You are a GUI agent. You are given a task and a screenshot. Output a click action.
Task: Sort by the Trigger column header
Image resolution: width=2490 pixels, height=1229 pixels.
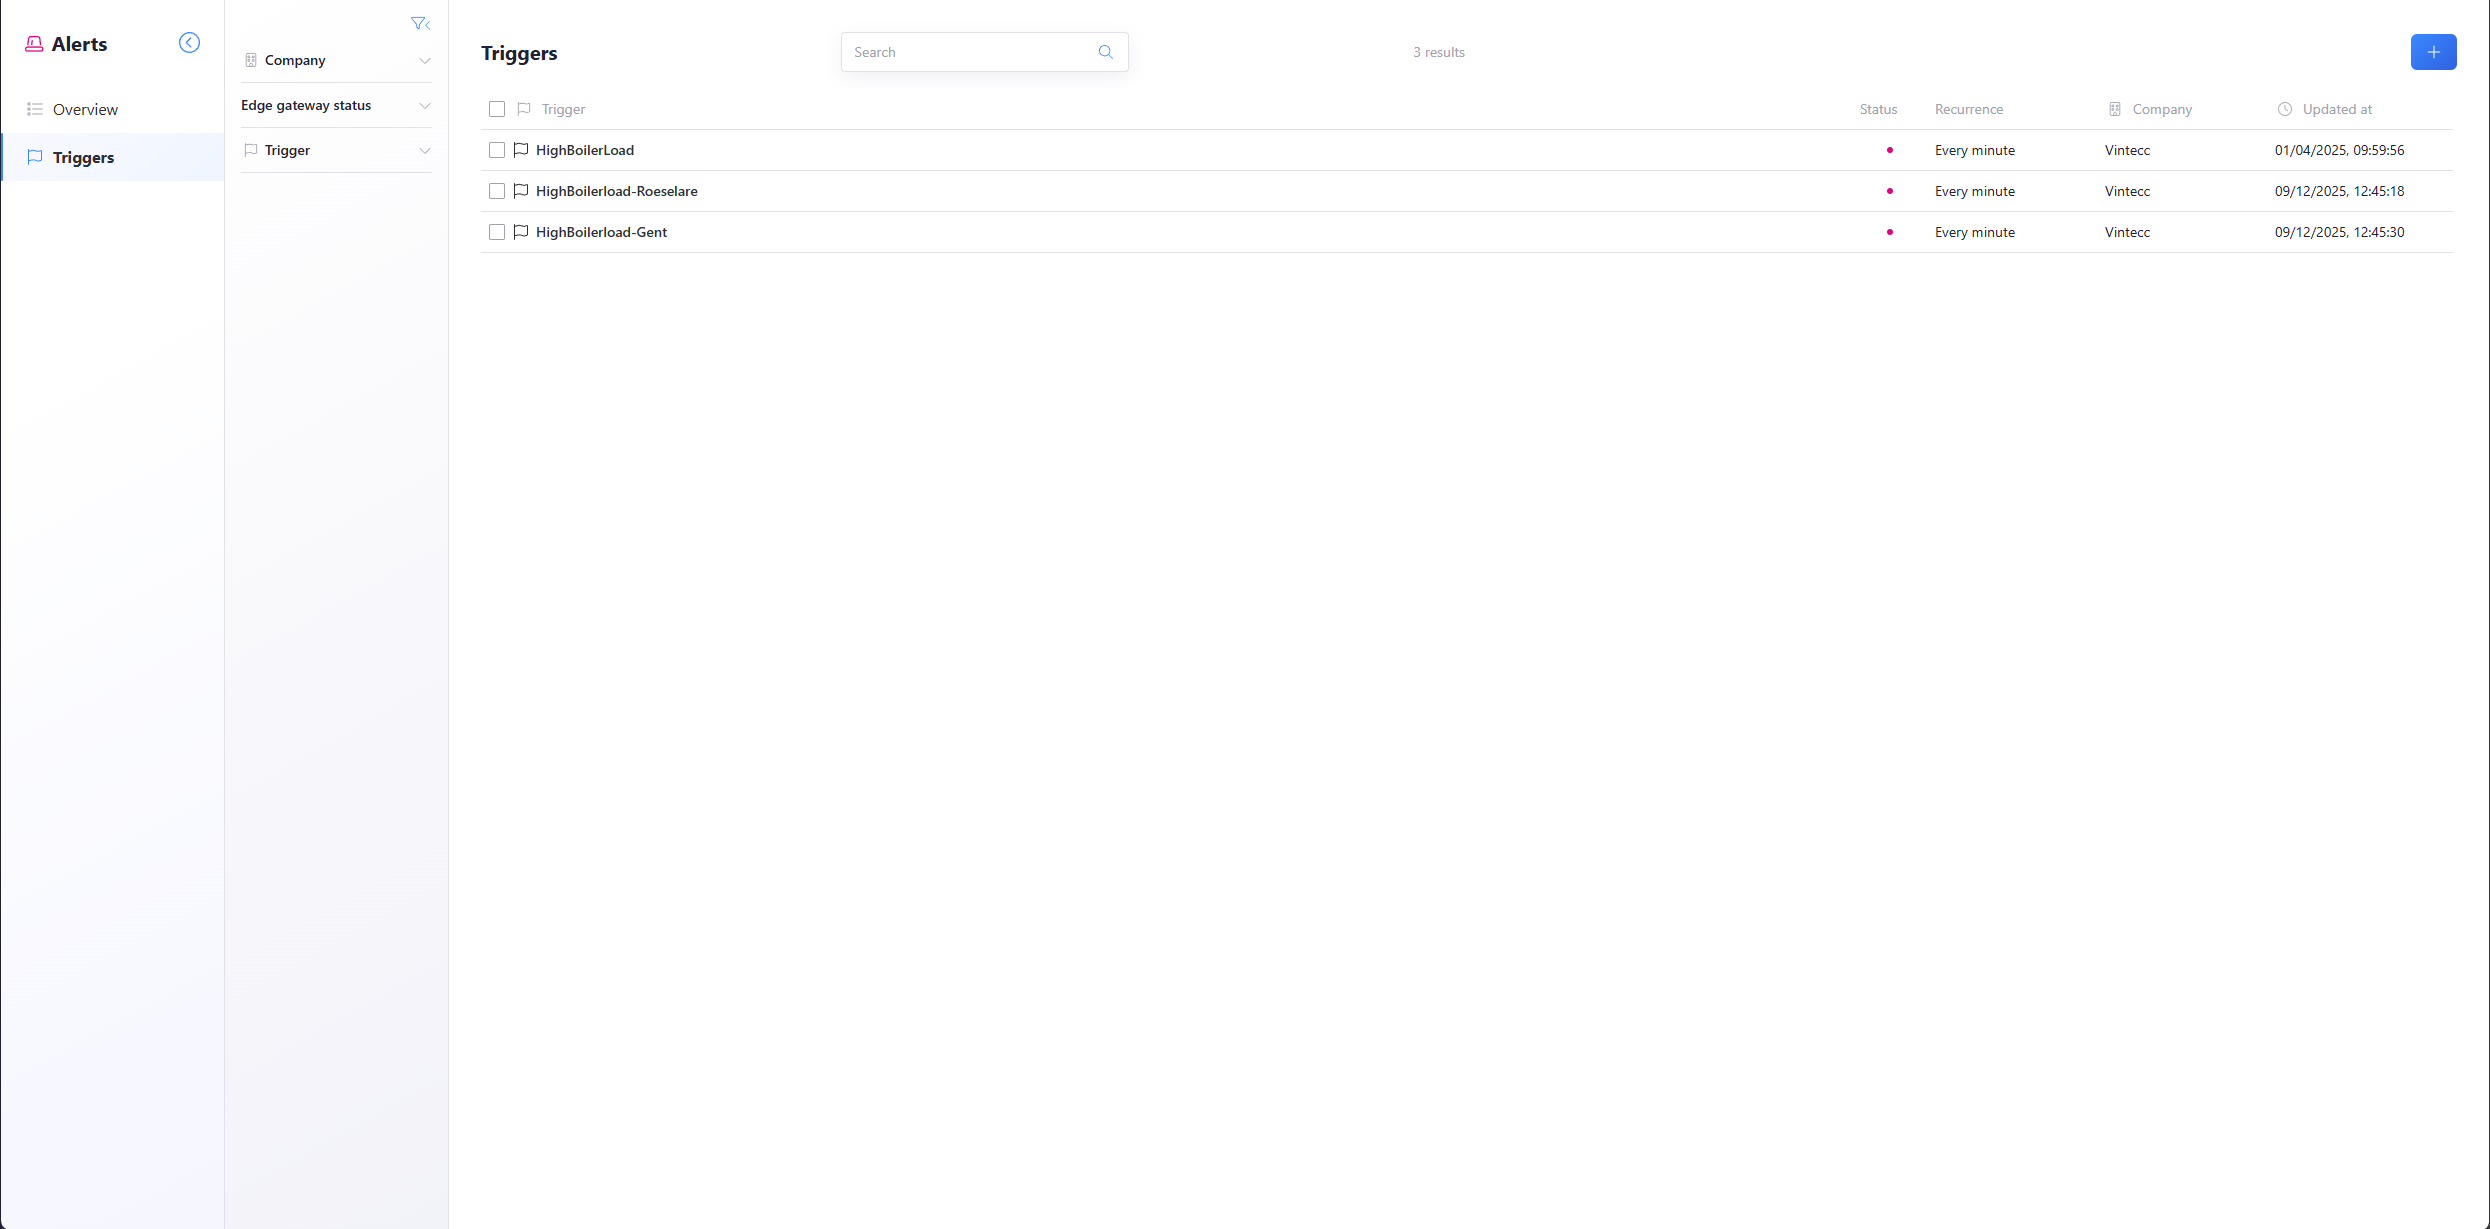[563, 109]
